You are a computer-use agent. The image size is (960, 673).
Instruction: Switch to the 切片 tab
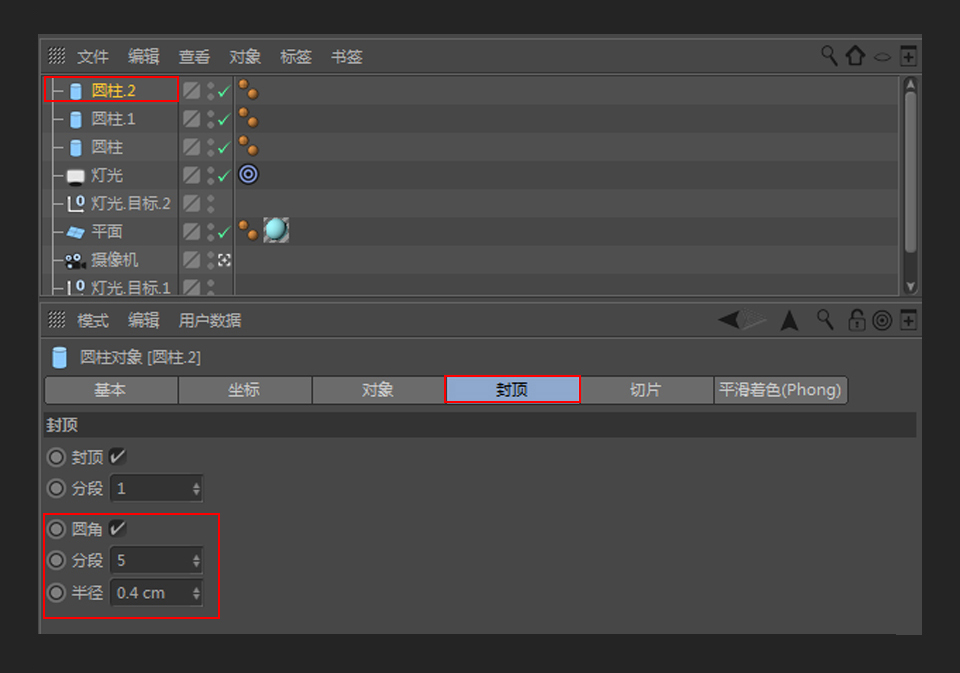646,390
